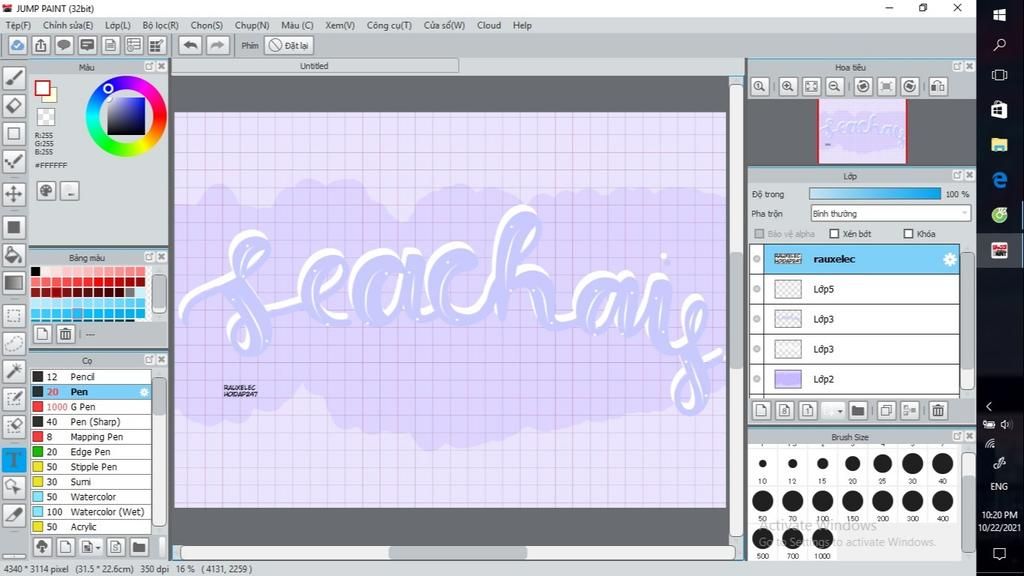Viewport: 1024px width, 576px height.
Task: Open the Lớp(L) menu
Action: click(118, 25)
